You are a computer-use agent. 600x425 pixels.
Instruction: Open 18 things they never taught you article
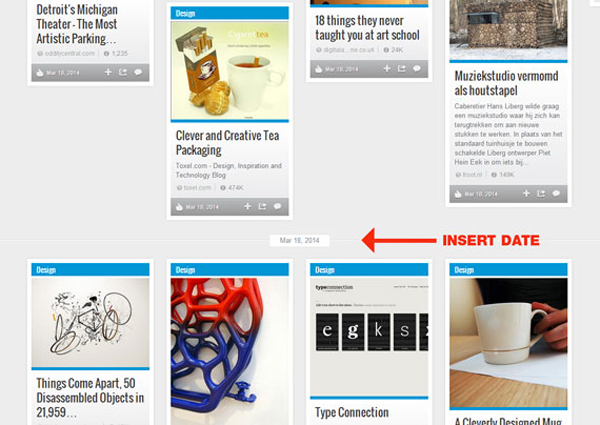pyautogui.click(x=367, y=28)
